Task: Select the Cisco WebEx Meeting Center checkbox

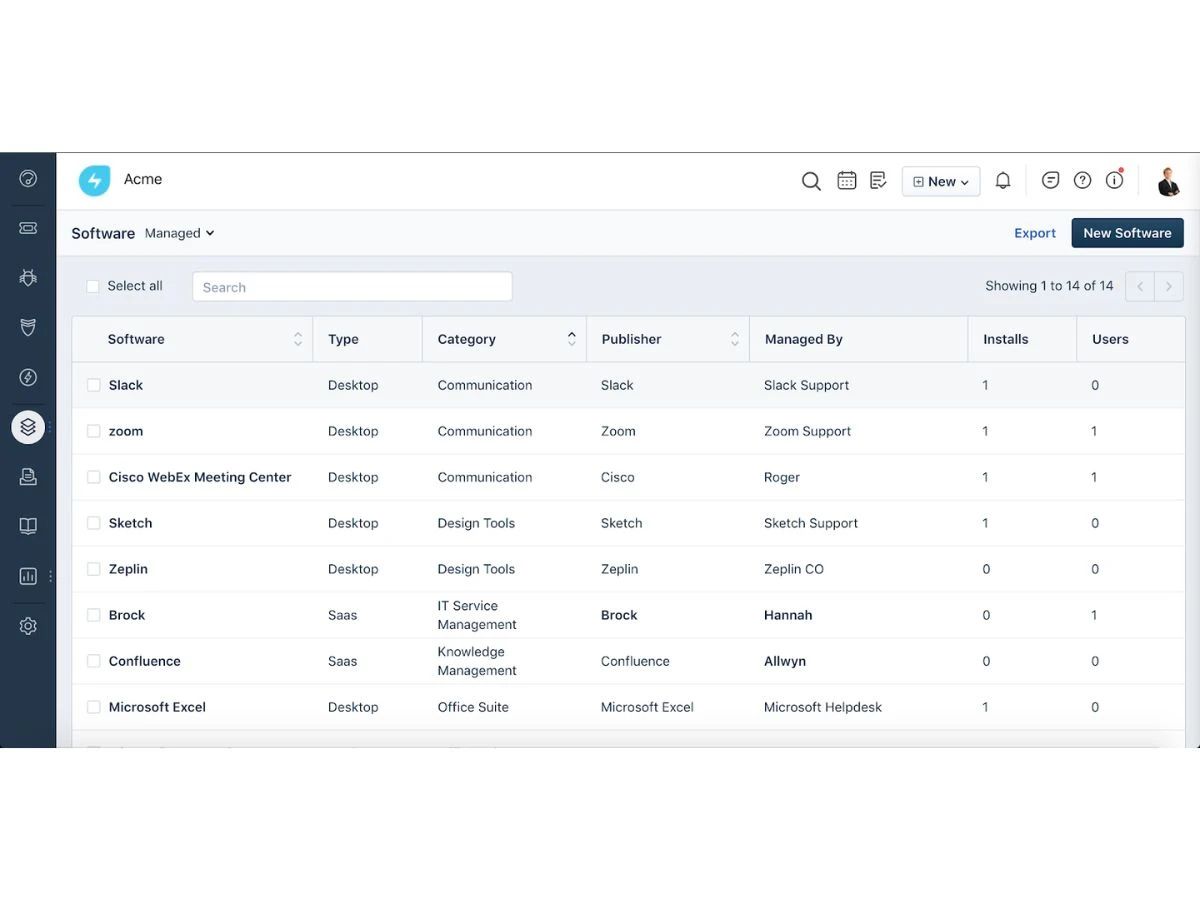Action: pos(94,477)
